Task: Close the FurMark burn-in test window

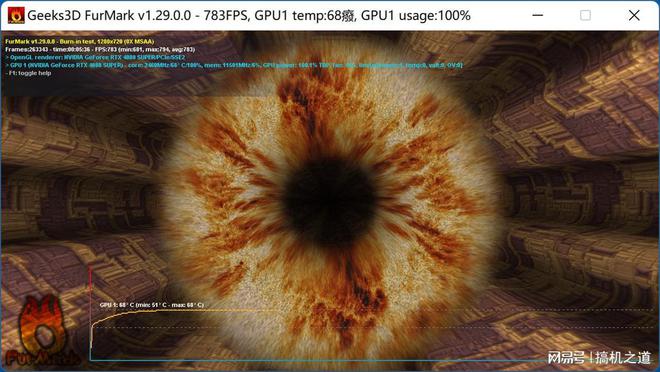Action: 634,15
